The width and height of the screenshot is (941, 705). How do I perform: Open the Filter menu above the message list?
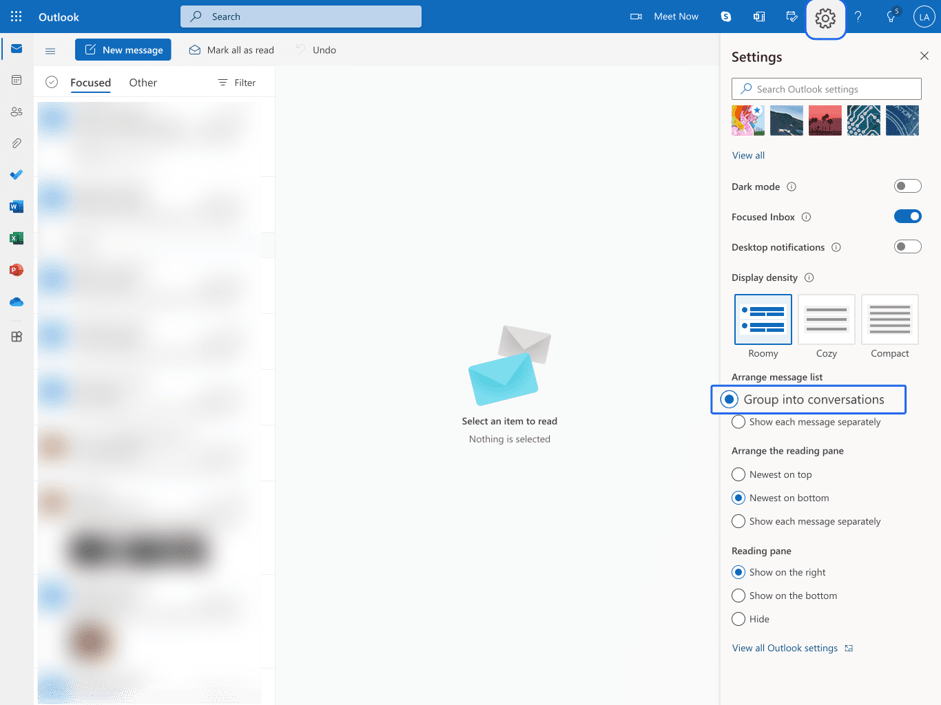coord(236,82)
